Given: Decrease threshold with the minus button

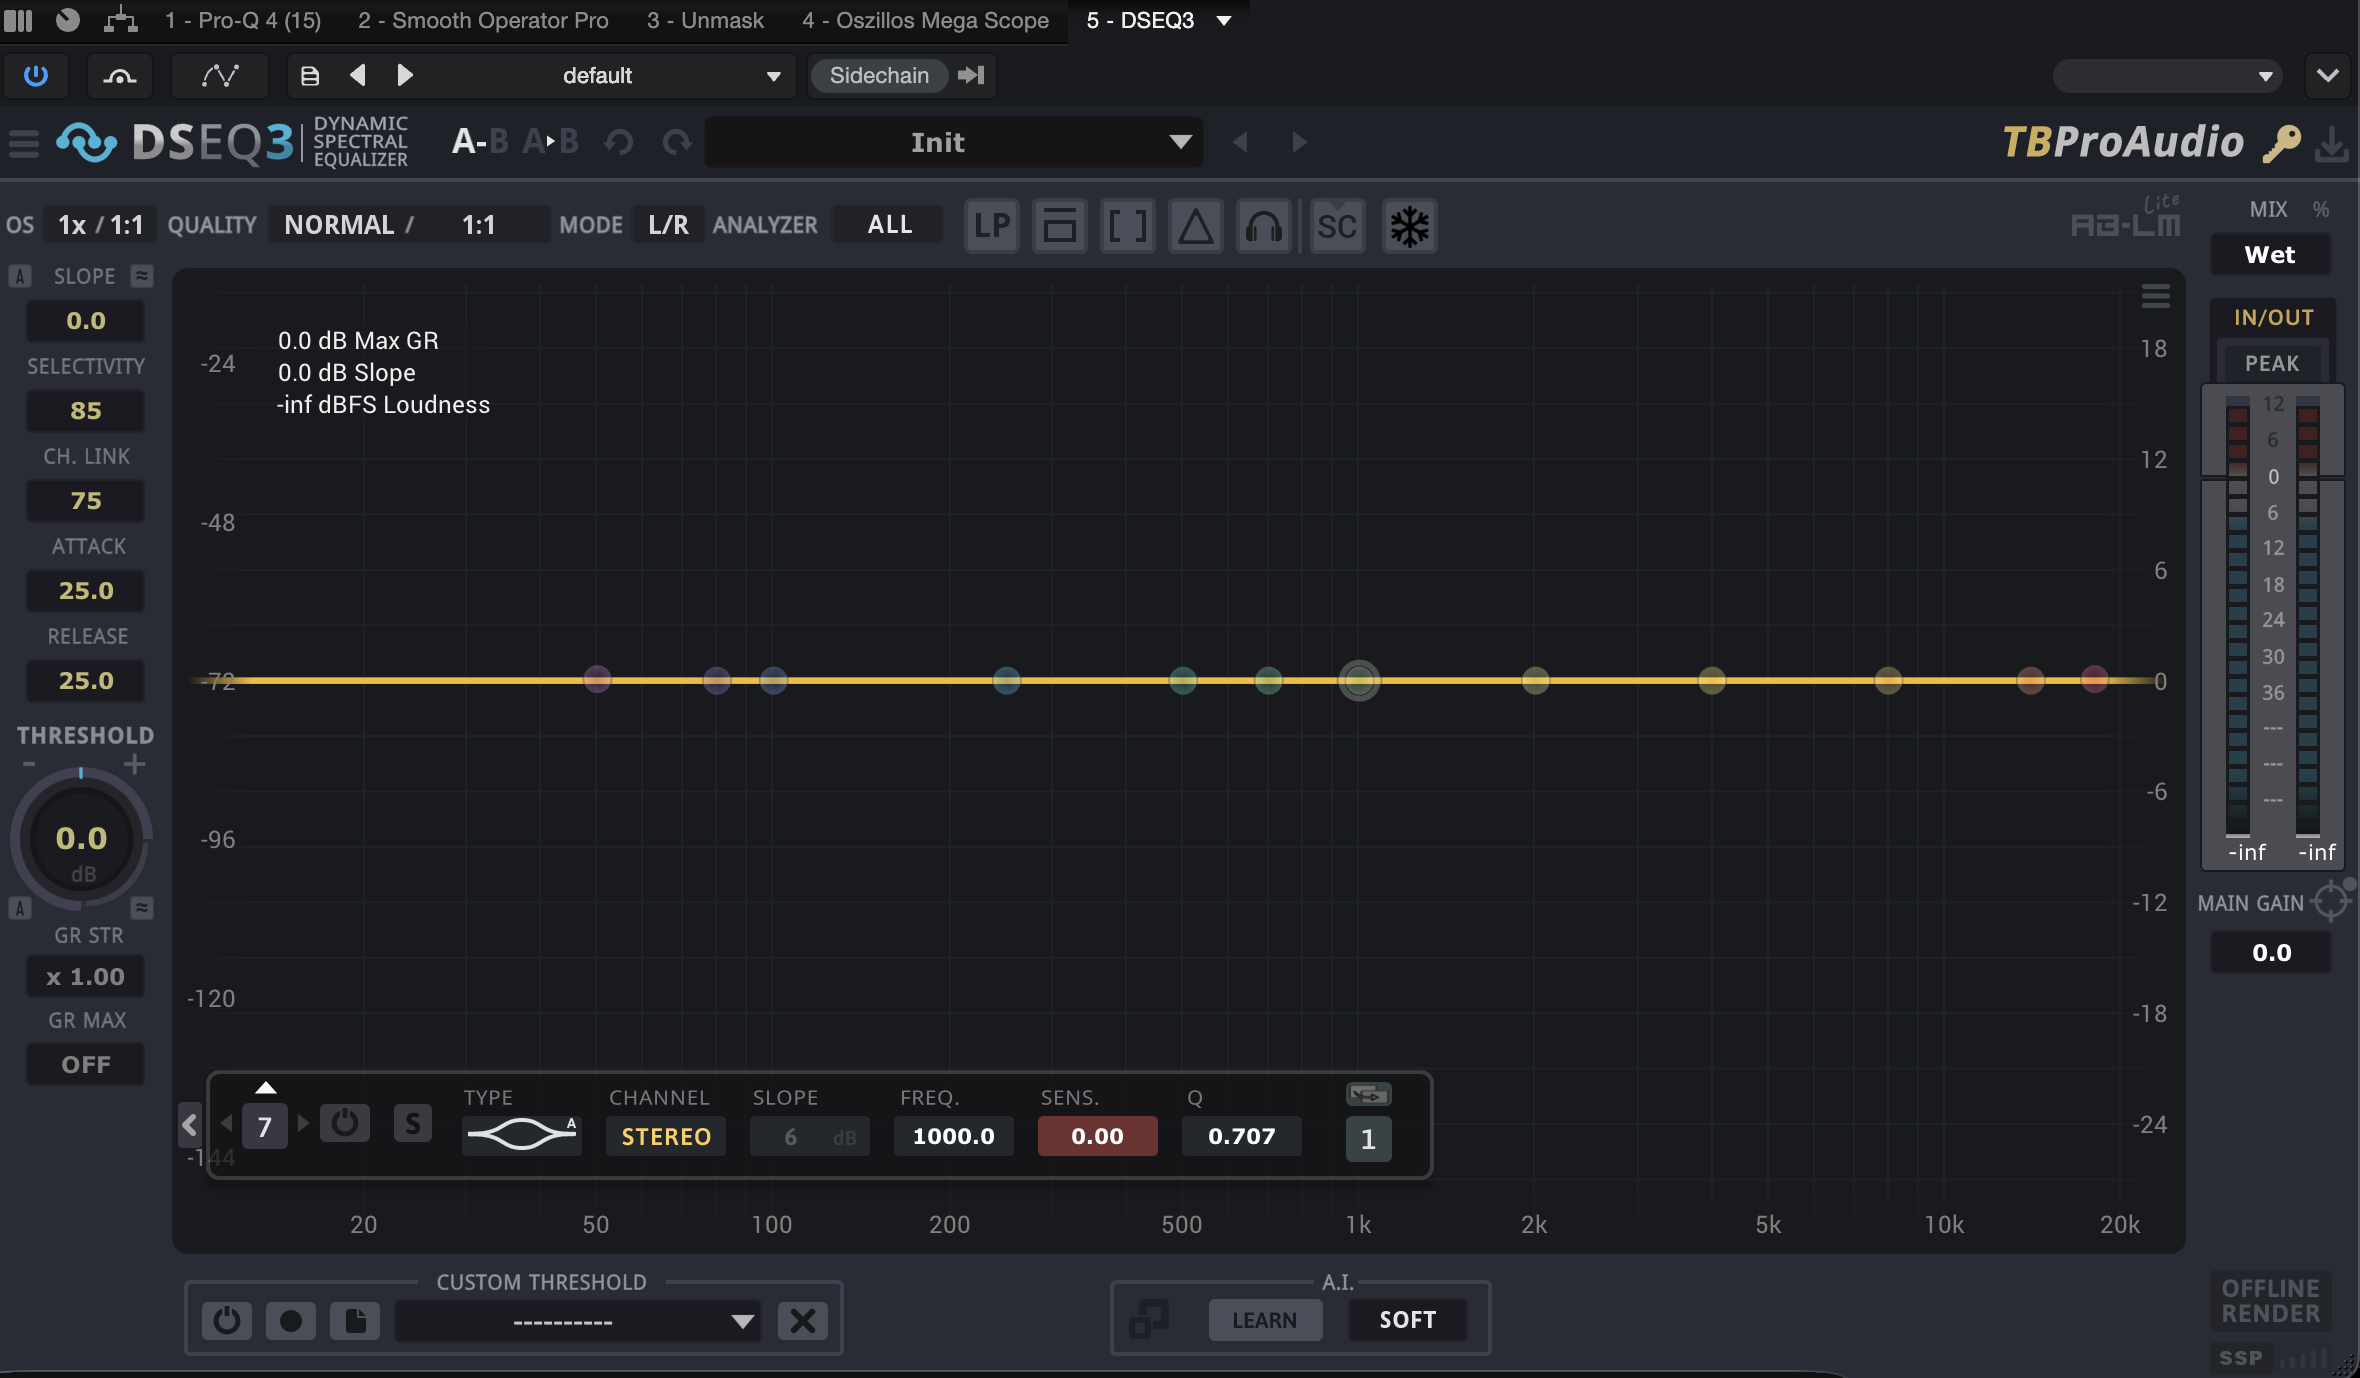Looking at the screenshot, I should 29,765.
